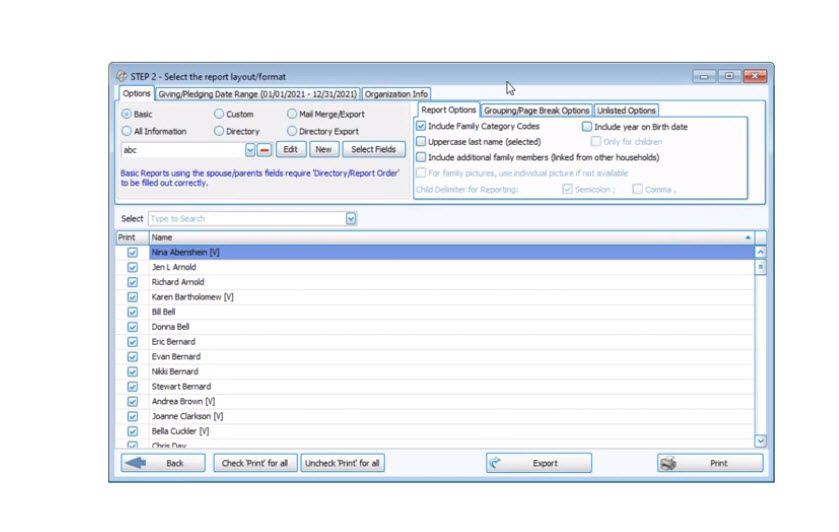Open the Unlisted Options tab

click(626, 110)
